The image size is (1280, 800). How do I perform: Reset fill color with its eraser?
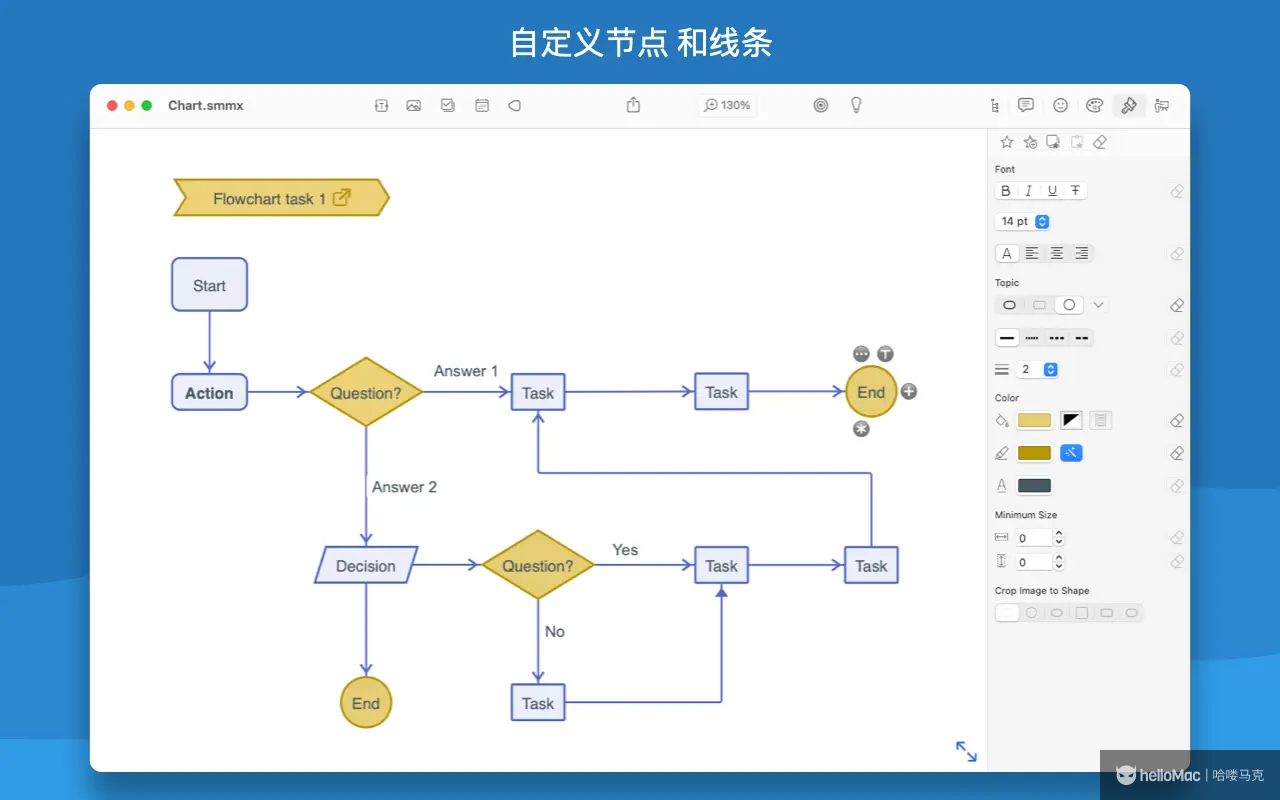tap(1177, 421)
